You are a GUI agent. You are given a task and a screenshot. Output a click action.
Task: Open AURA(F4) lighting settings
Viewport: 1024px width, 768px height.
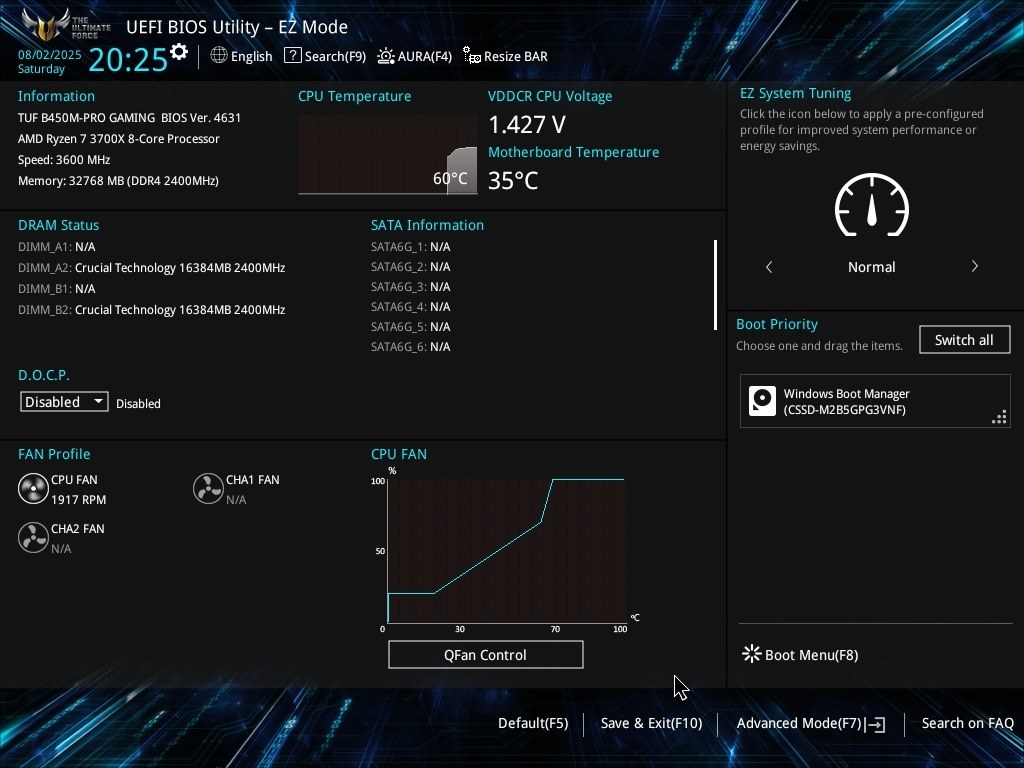[x=415, y=56]
